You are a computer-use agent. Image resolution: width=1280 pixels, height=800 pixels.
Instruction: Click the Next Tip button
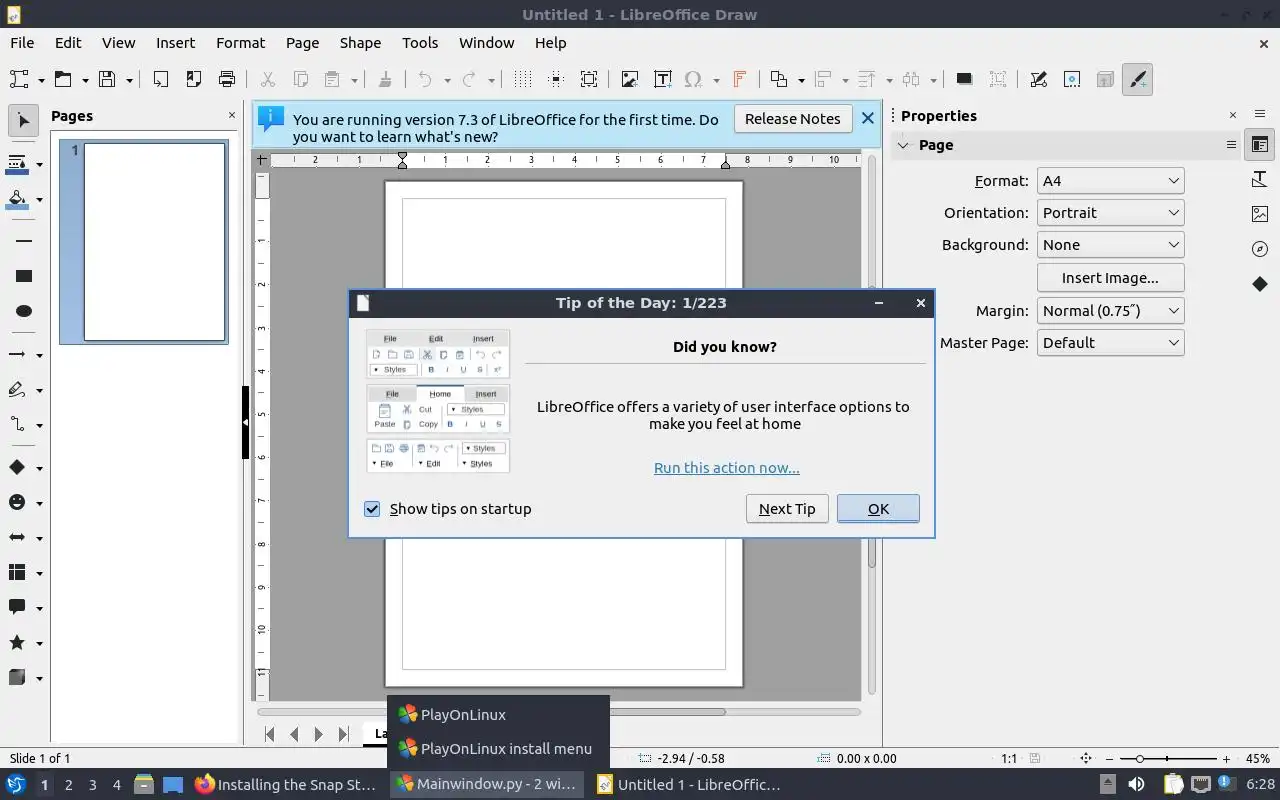[787, 509]
